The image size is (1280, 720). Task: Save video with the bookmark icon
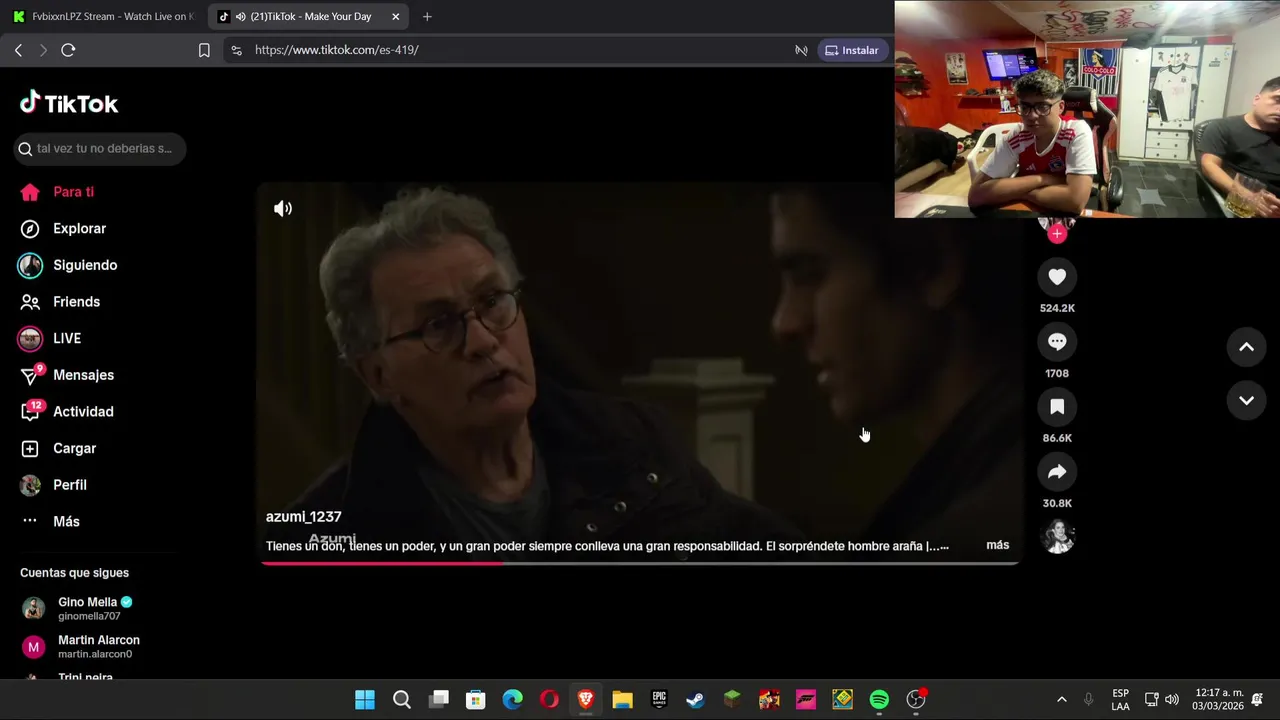pyautogui.click(x=1057, y=407)
